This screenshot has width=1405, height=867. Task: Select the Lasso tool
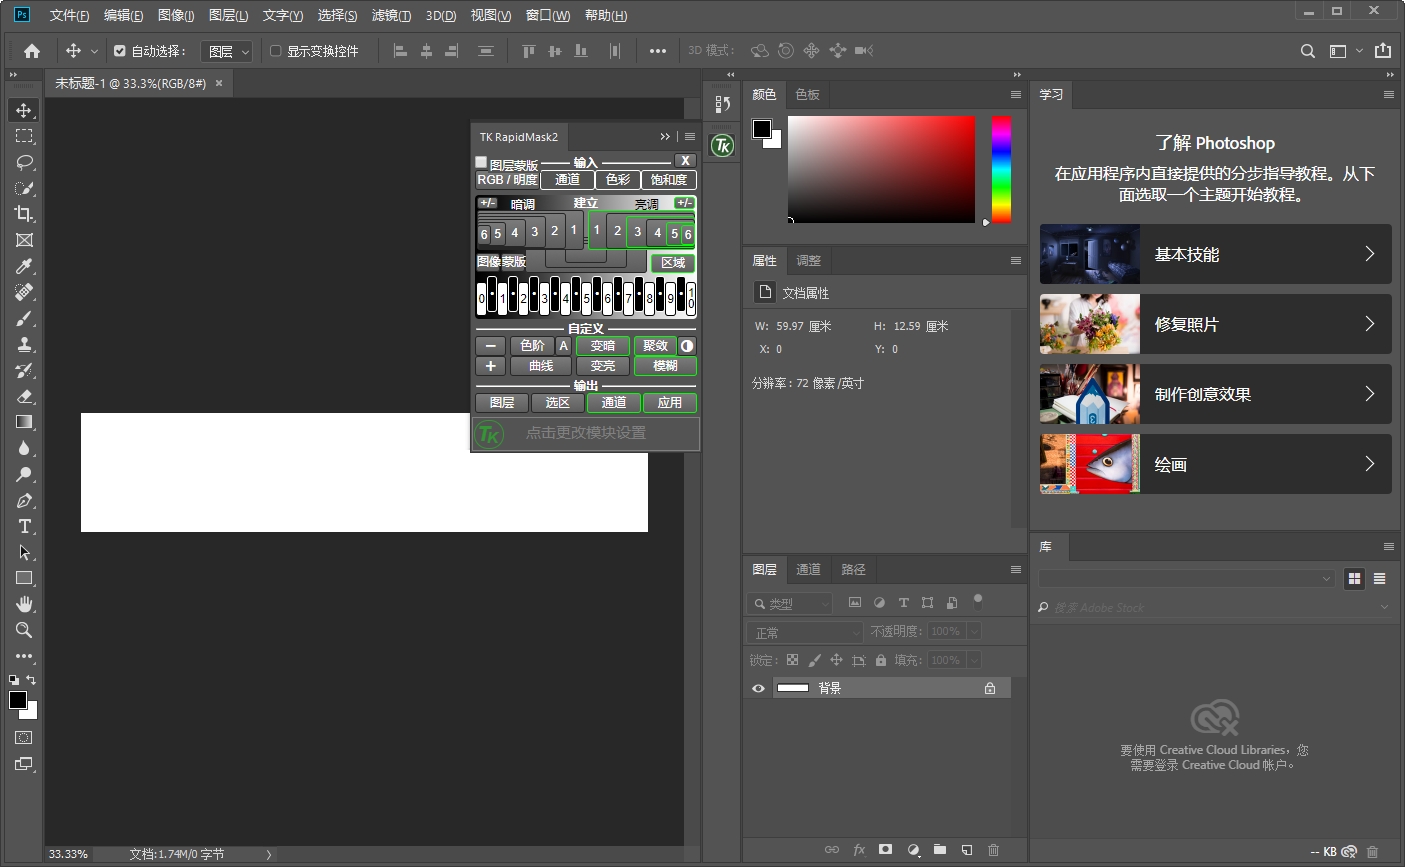pos(24,162)
